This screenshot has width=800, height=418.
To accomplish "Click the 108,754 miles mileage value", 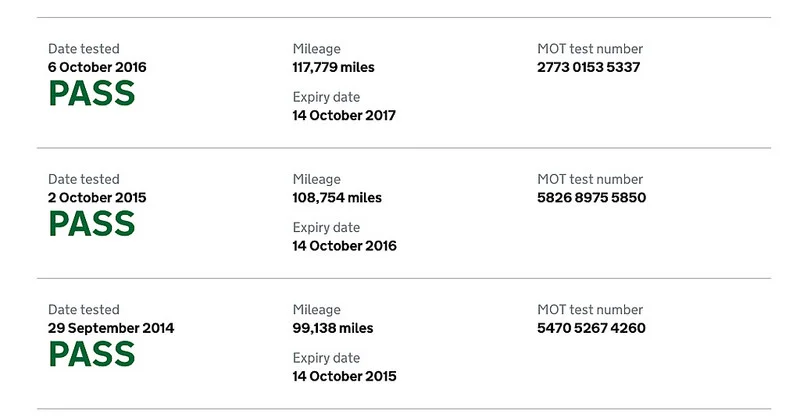I will (337, 198).
